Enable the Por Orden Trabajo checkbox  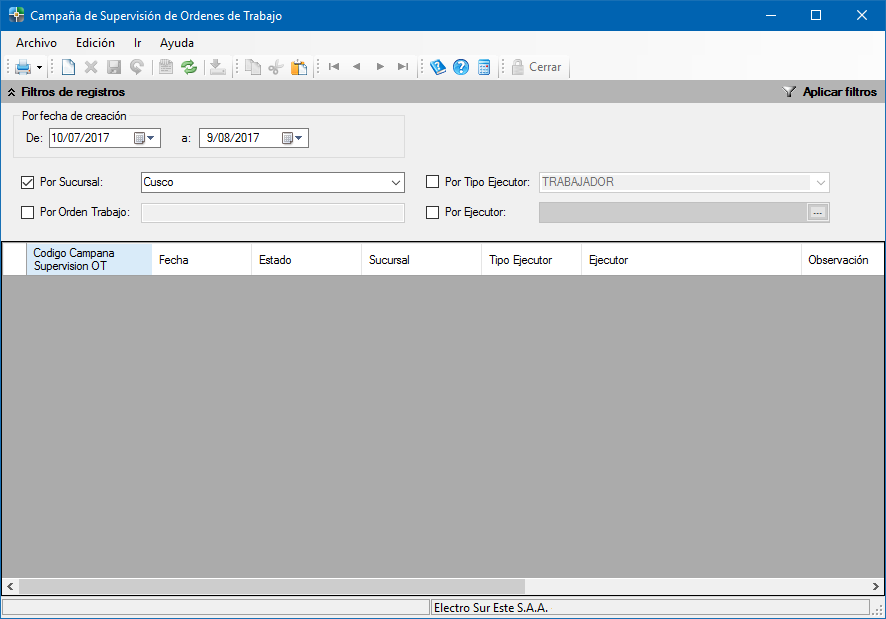pos(27,212)
